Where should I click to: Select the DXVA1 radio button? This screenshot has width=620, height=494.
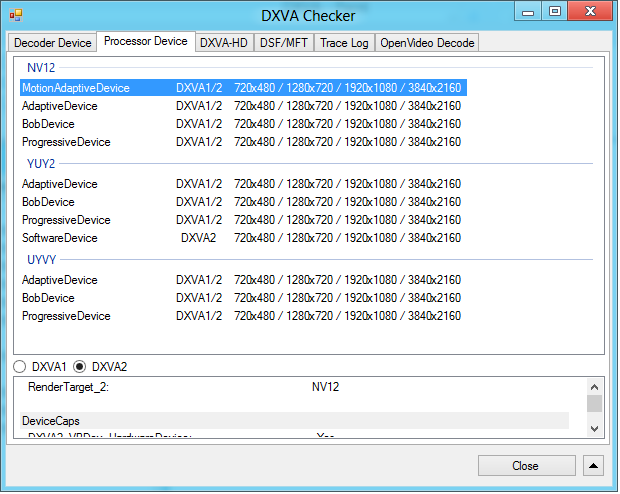40,367
